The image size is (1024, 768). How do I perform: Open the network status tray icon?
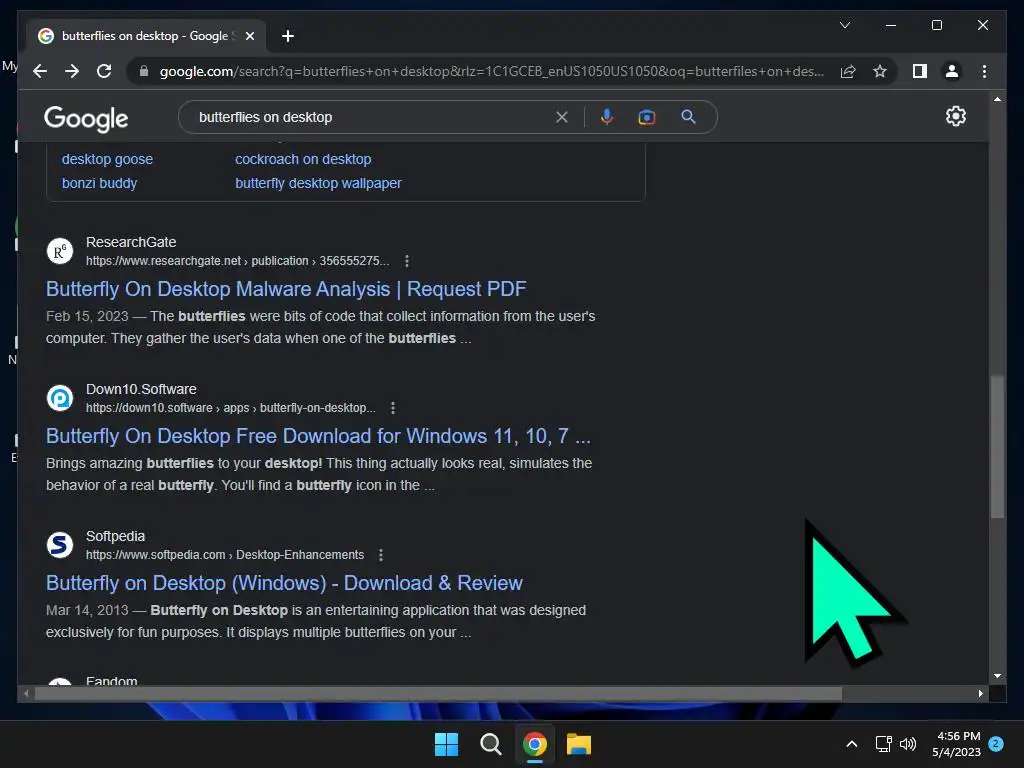point(884,744)
